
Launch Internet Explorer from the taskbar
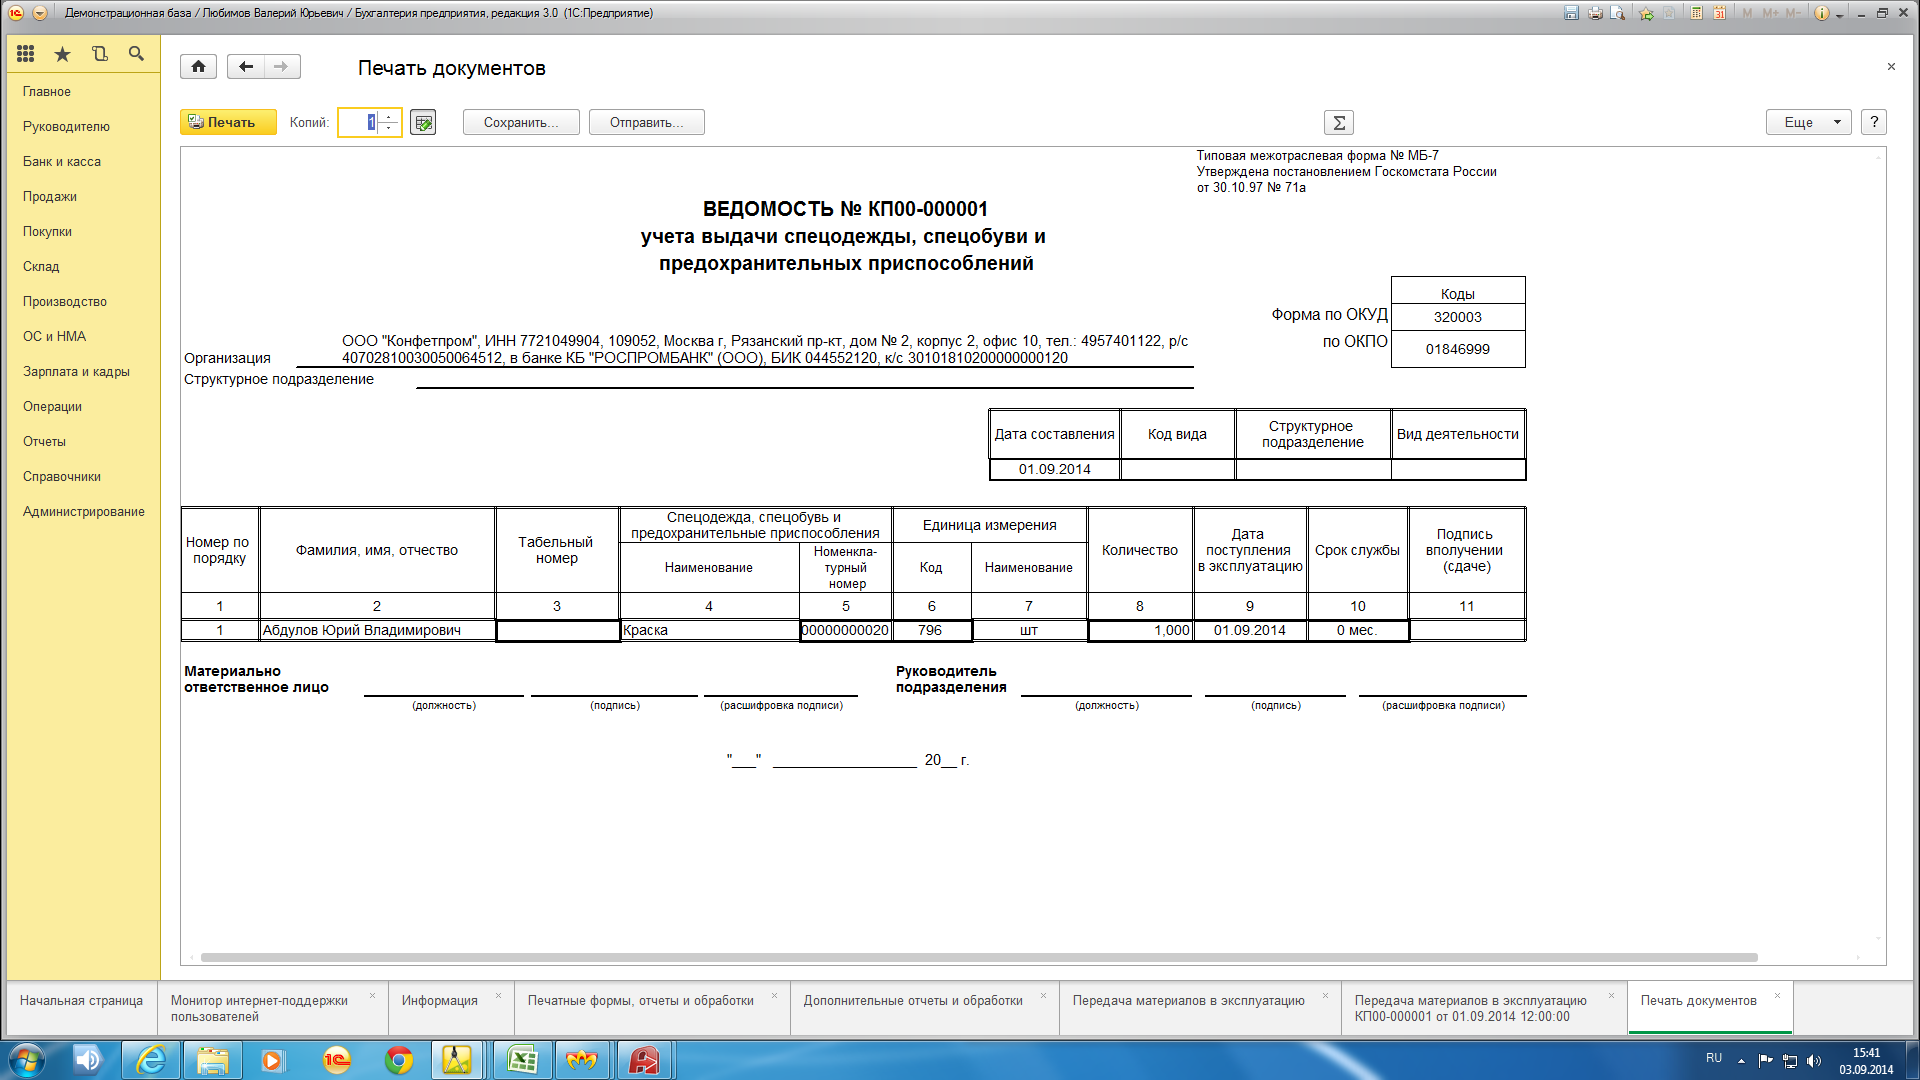point(151,1060)
